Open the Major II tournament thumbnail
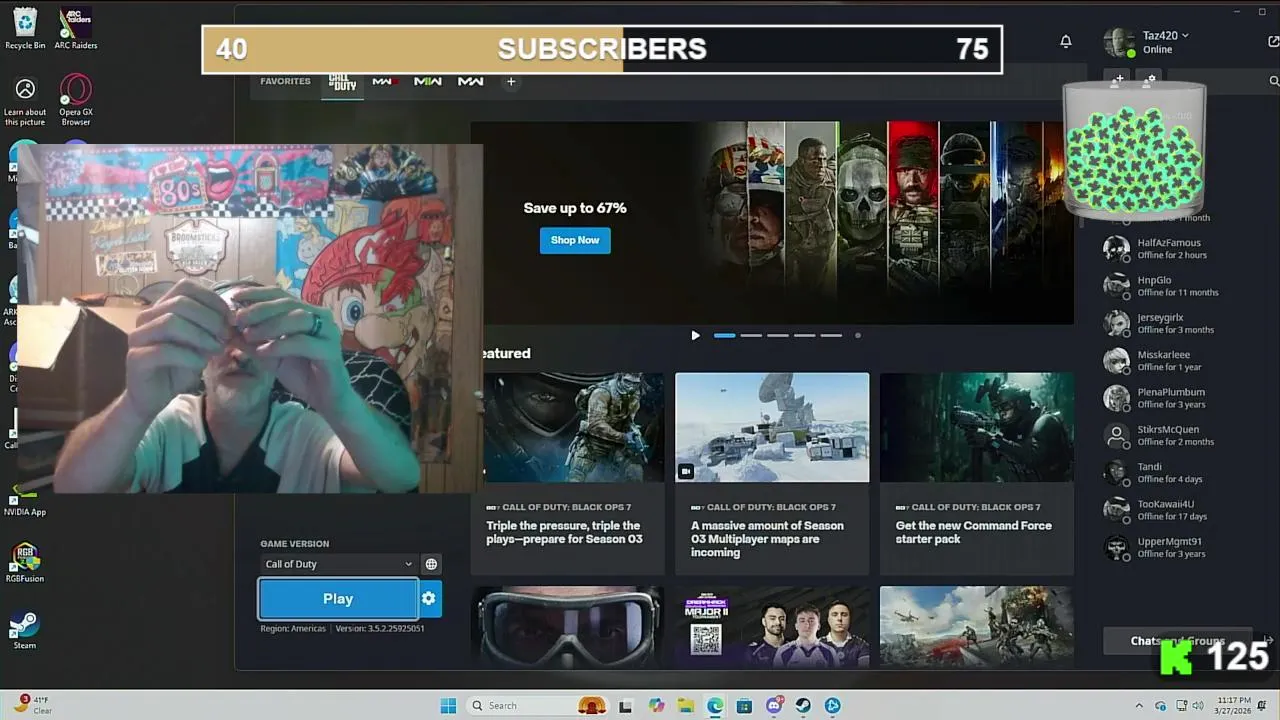The image size is (1280, 720). coord(772,626)
